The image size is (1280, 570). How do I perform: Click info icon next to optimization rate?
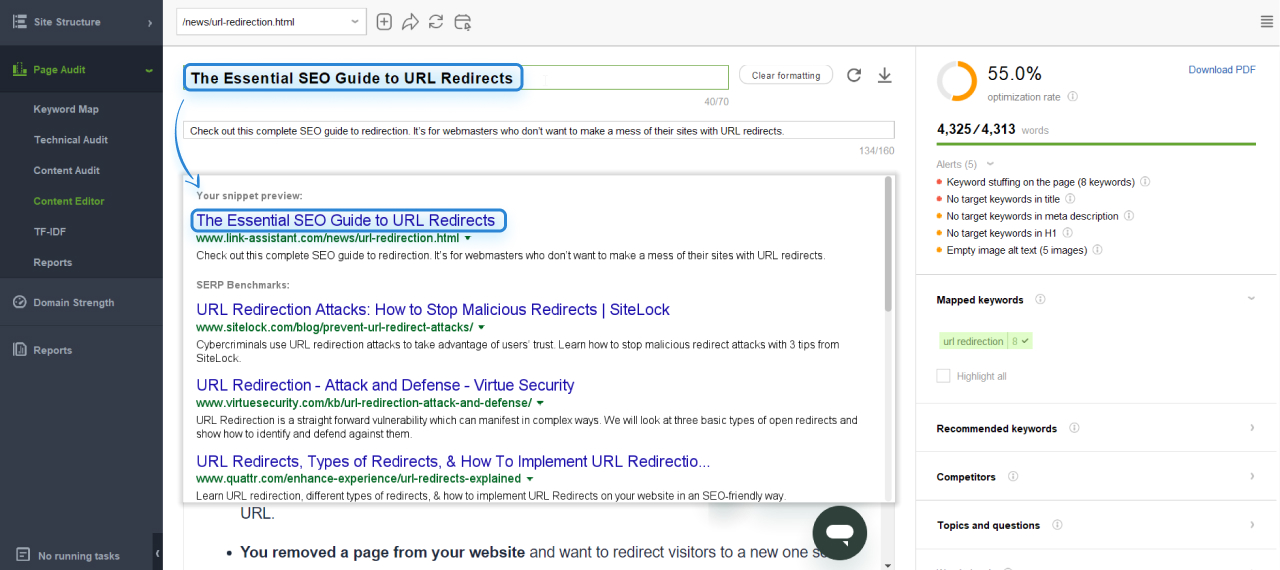1072,97
